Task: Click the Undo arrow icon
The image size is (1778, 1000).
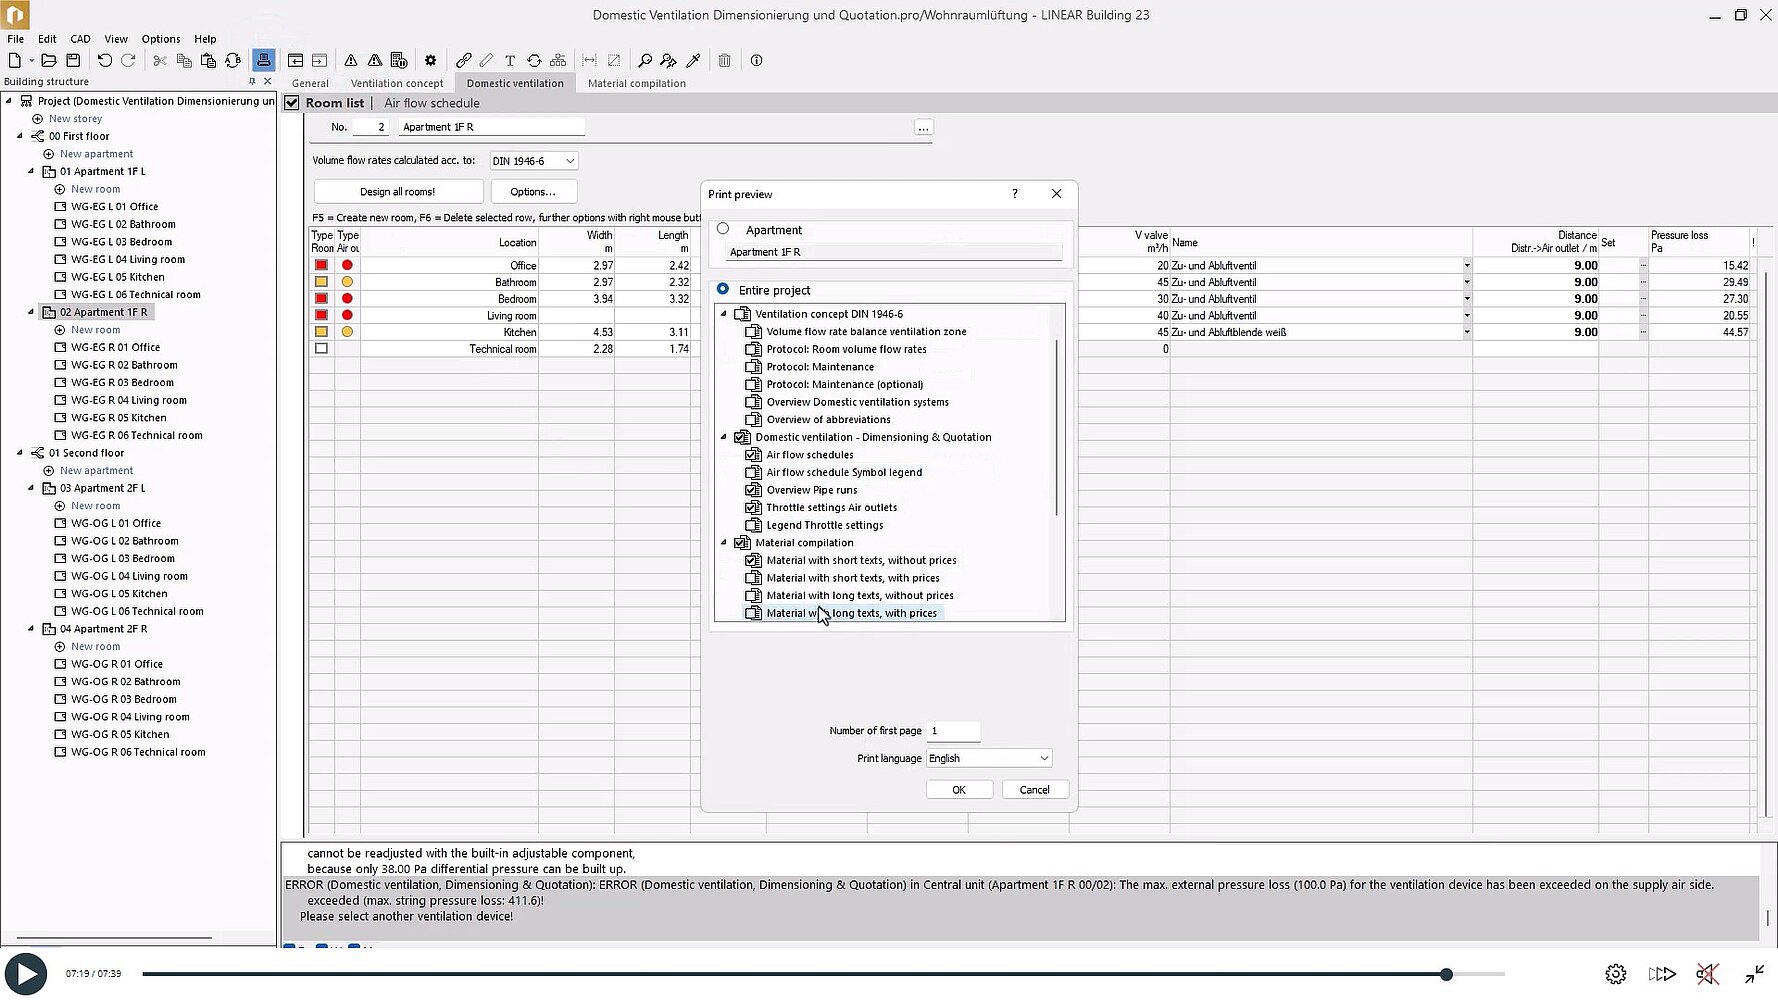Action: (104, 61)
